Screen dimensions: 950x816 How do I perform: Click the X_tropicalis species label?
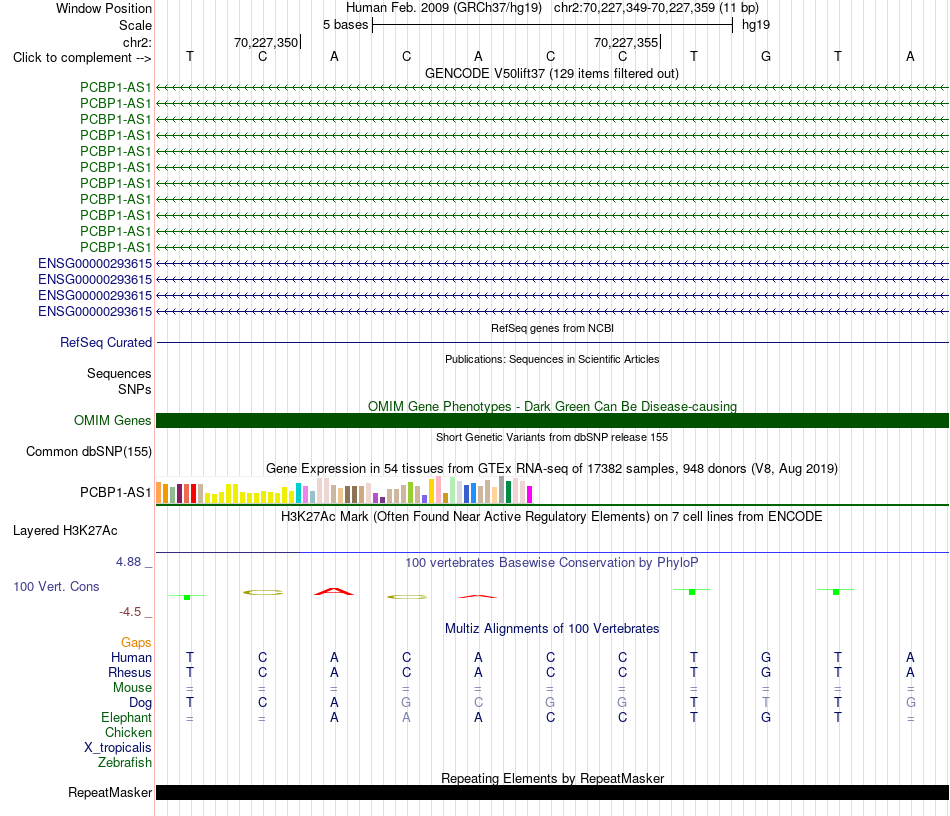[118, 748]
